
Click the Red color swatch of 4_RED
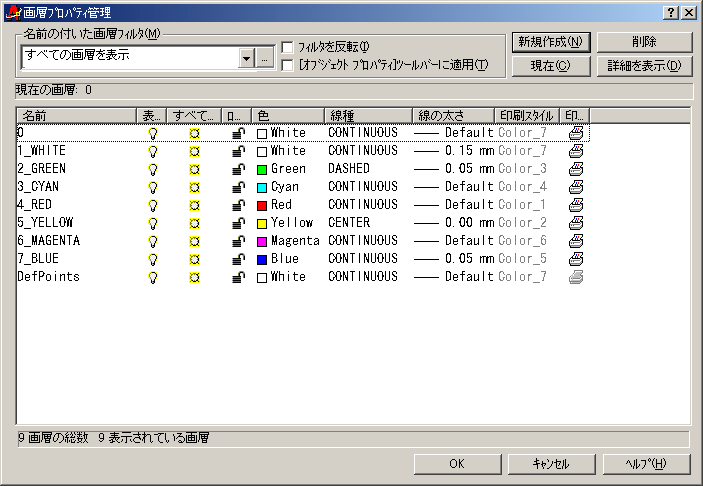262,205
